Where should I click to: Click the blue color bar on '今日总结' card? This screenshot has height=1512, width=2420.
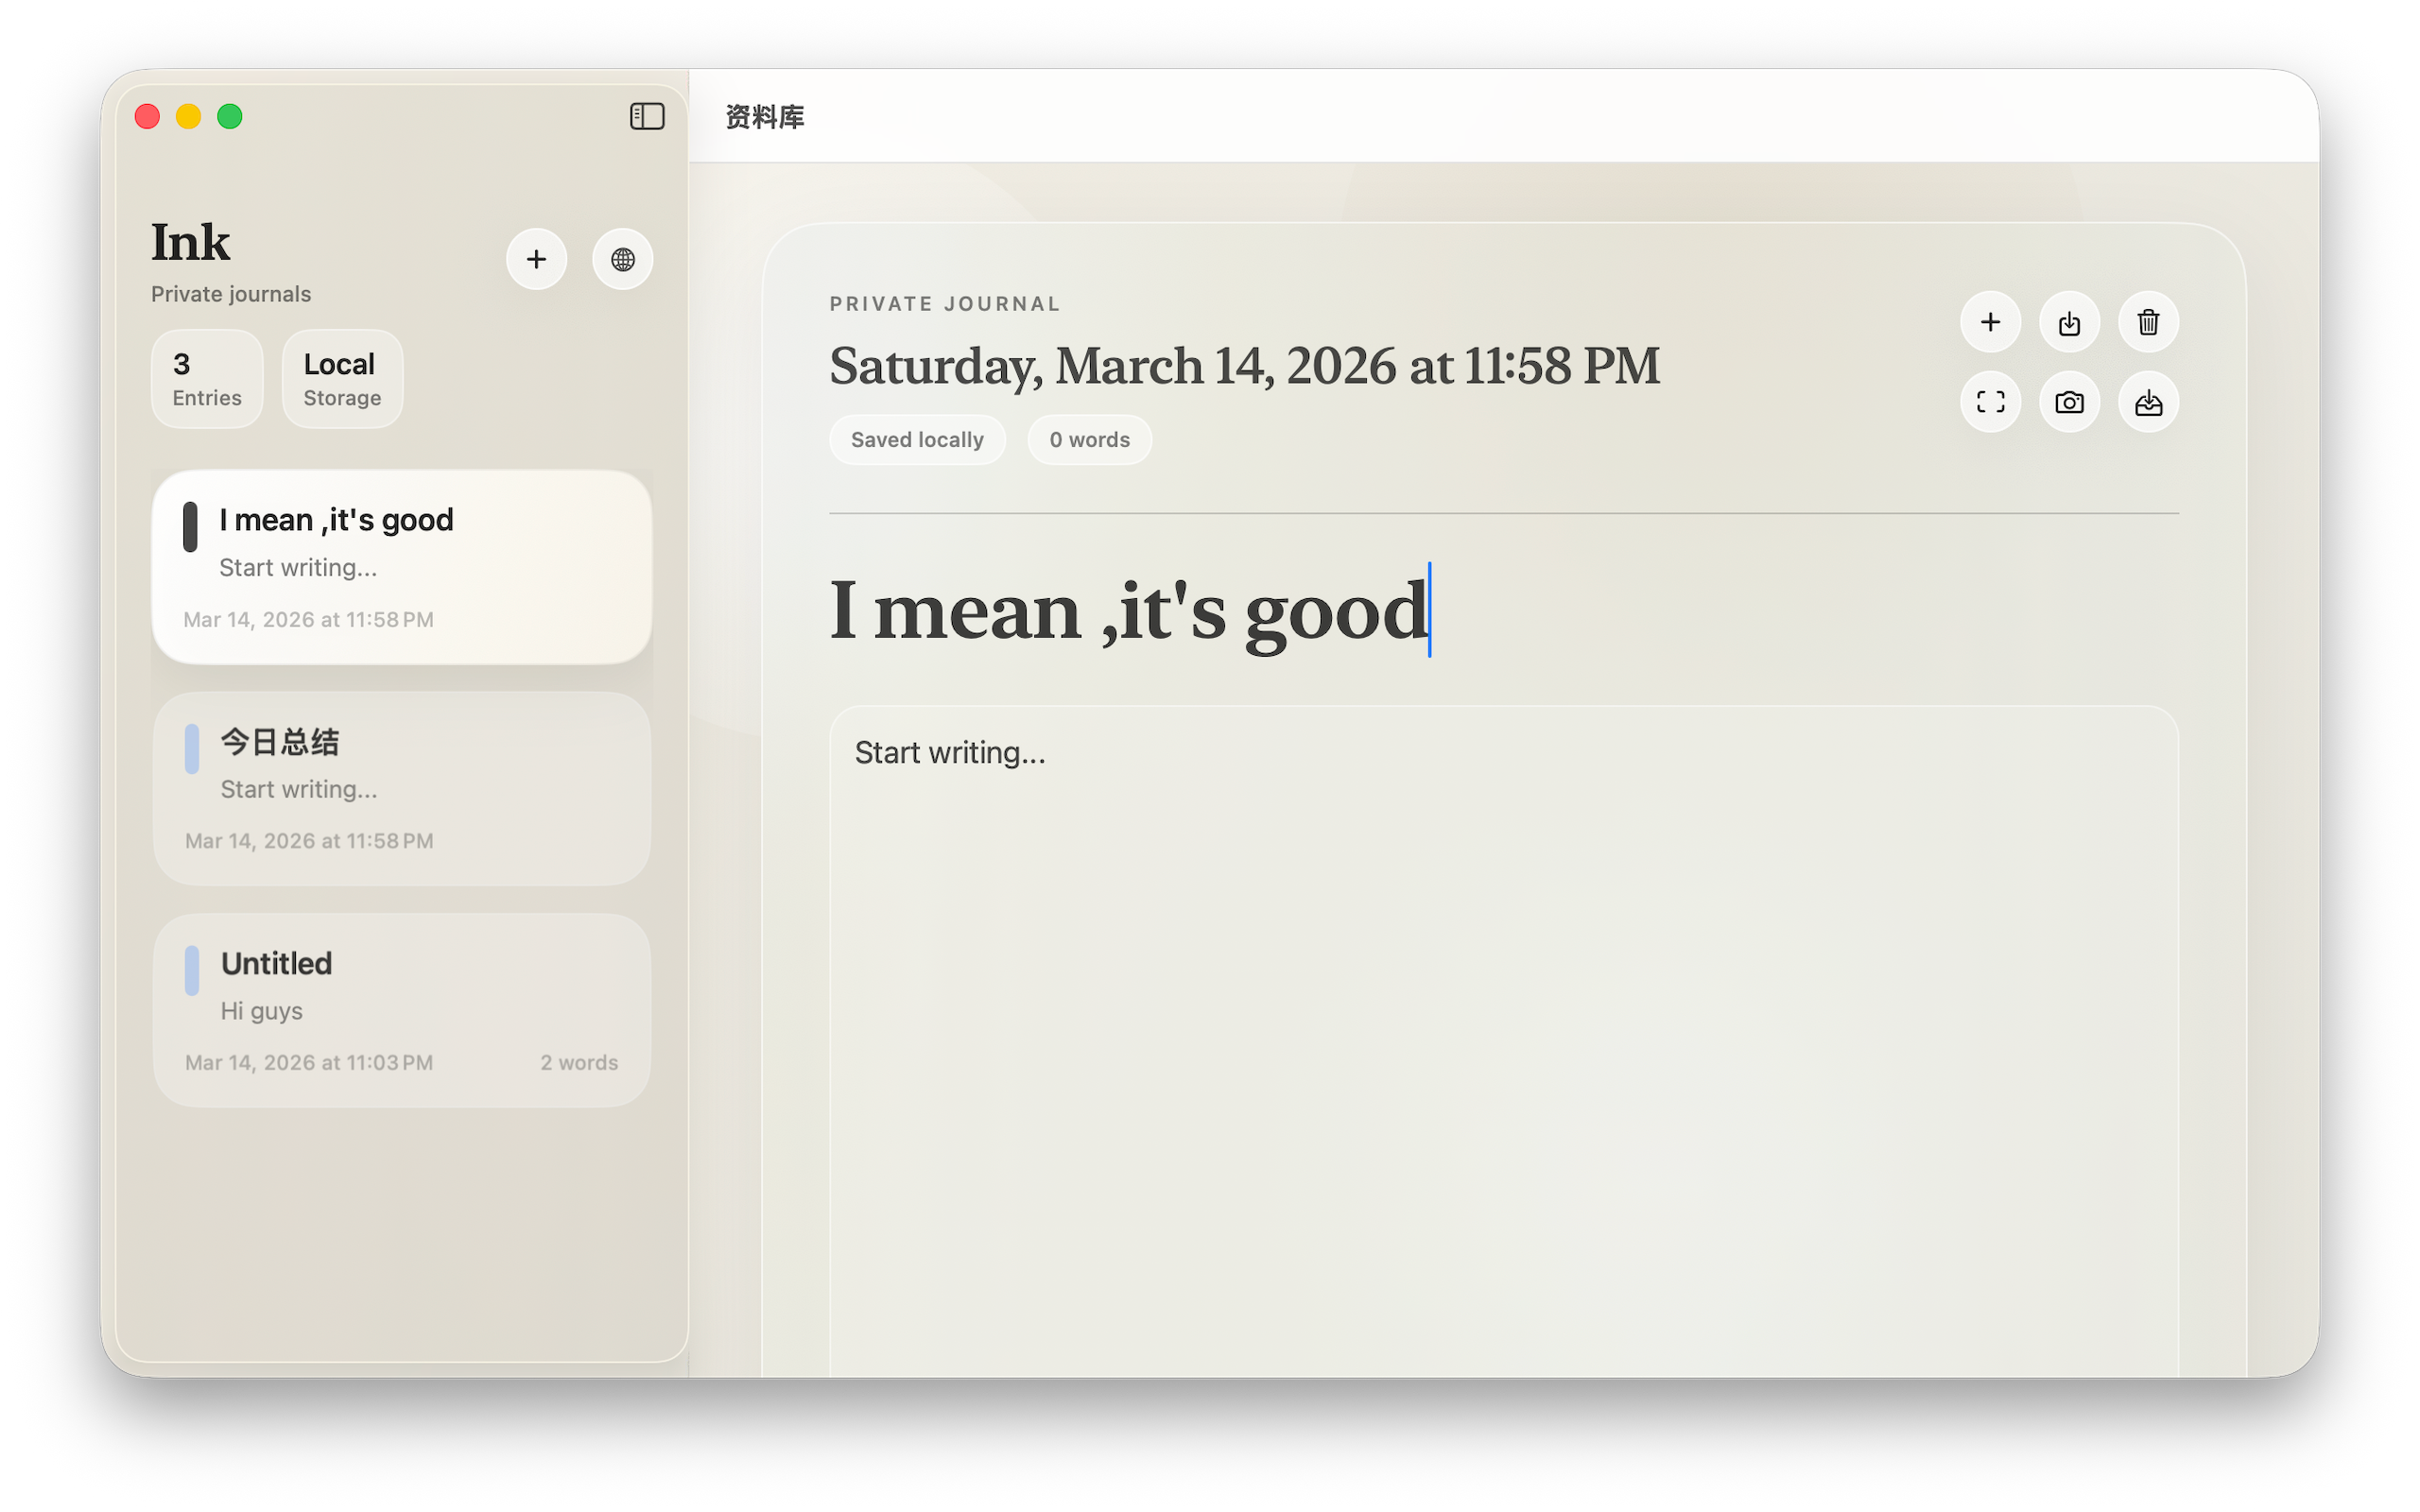click(x=192, y=749)
